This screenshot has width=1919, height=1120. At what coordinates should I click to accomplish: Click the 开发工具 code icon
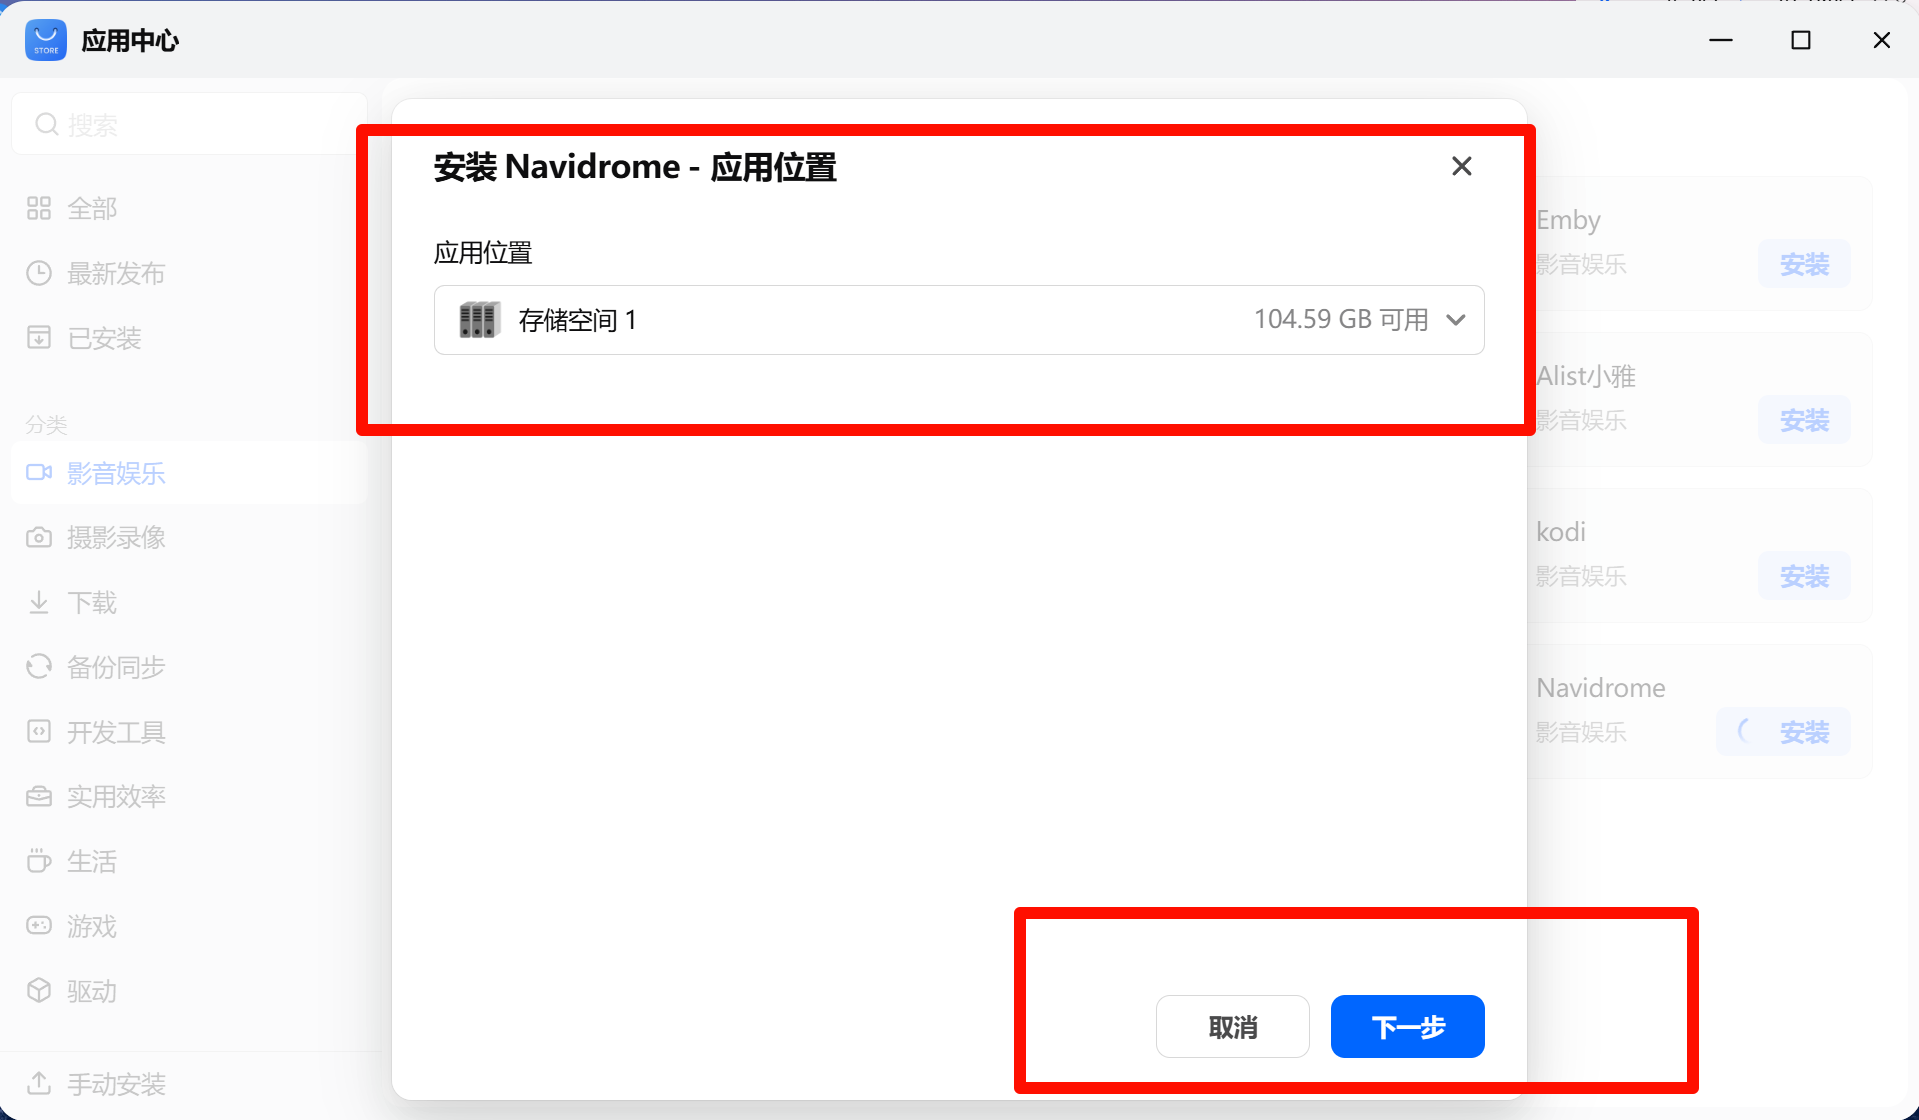[x=39, y=732]
